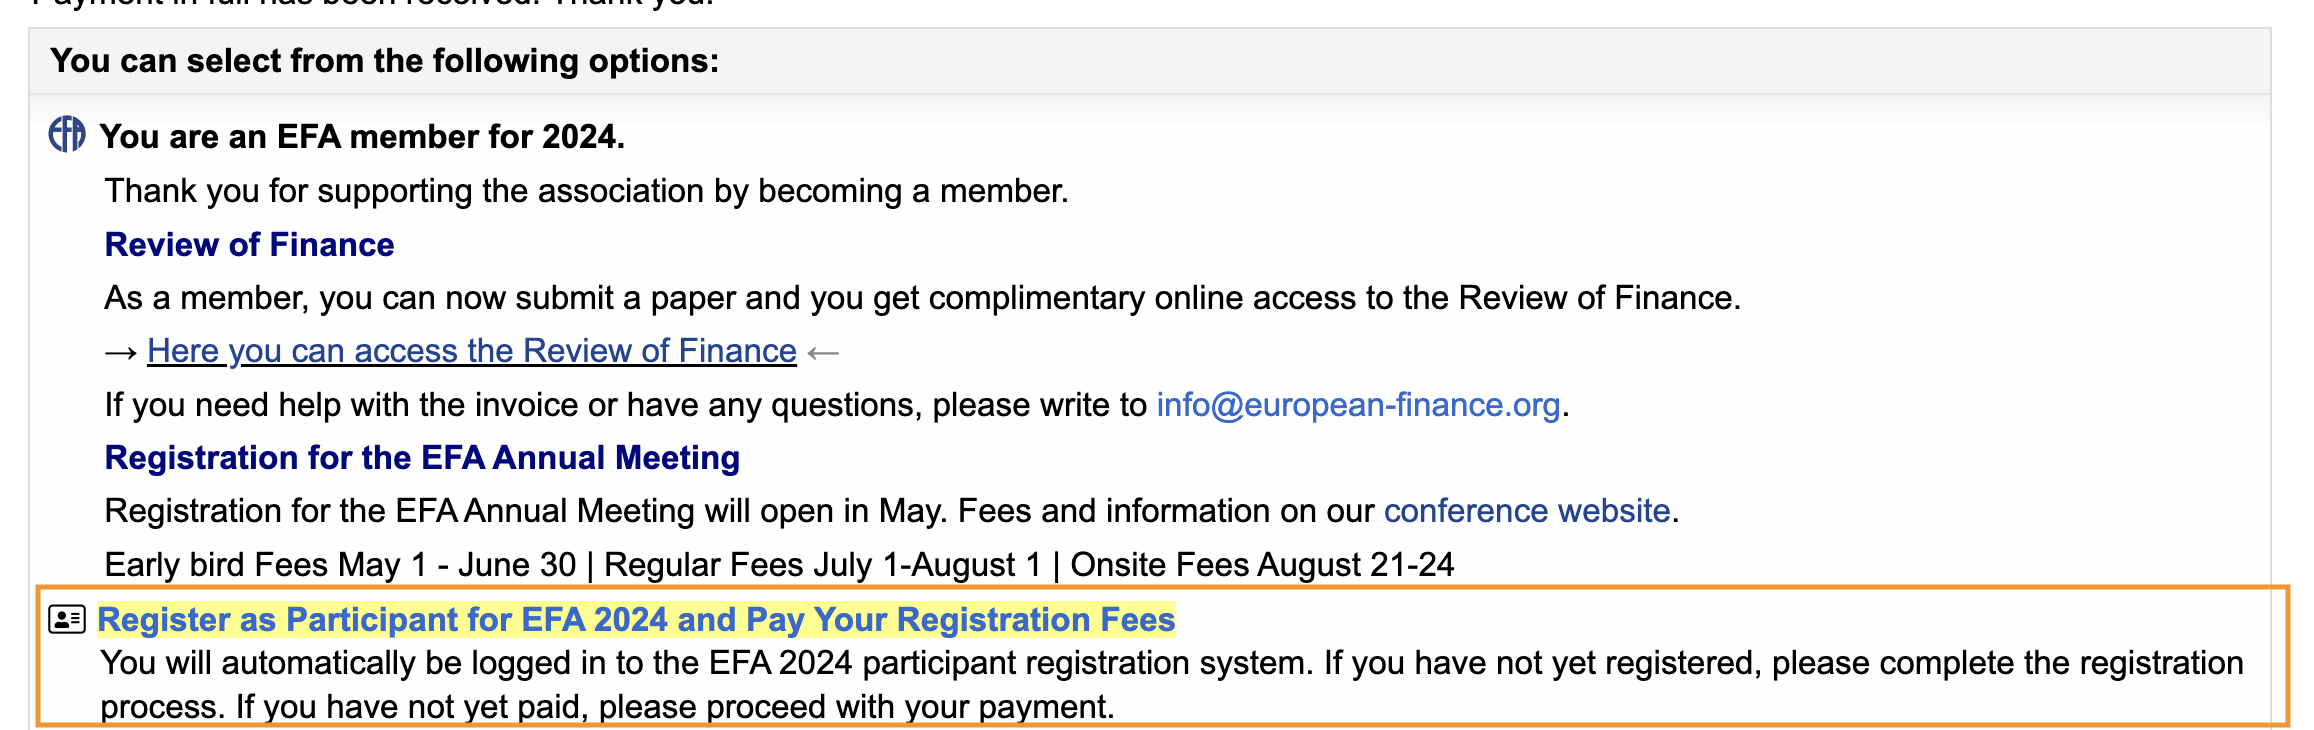Open the conference website link
Screen dimensions: 2314x730
point(1526,511)
